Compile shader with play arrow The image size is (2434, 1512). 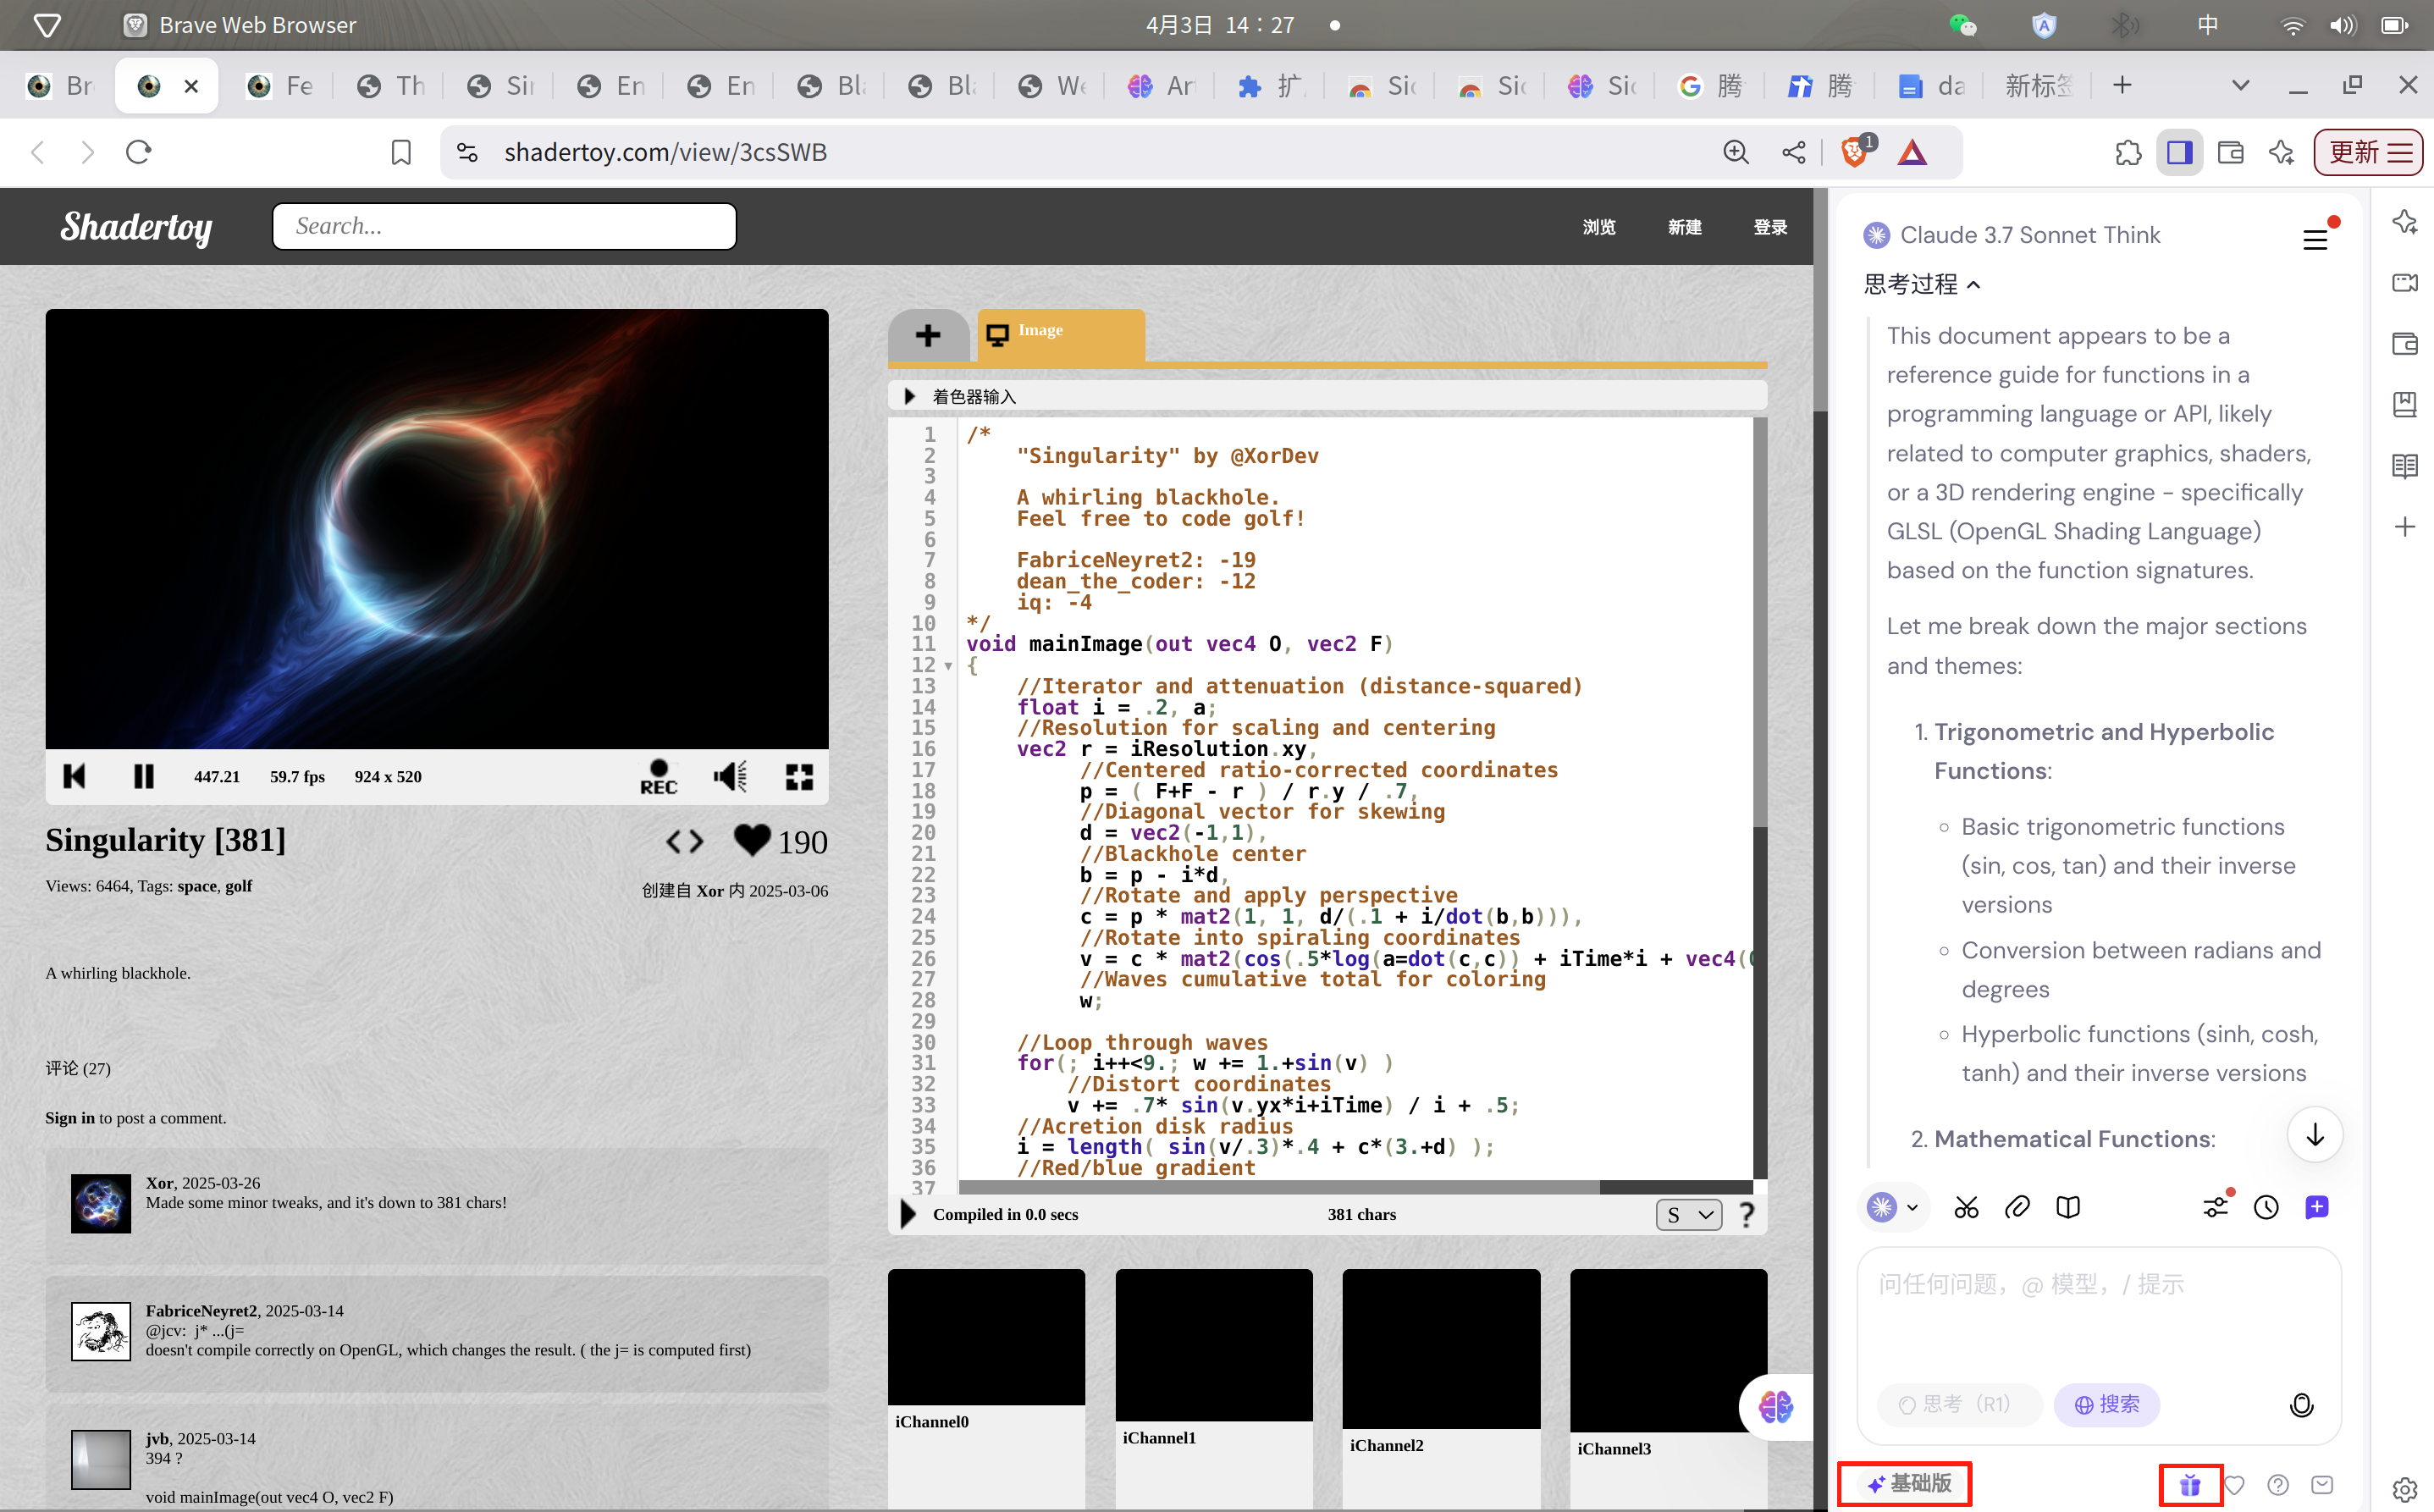[908, 1214]
